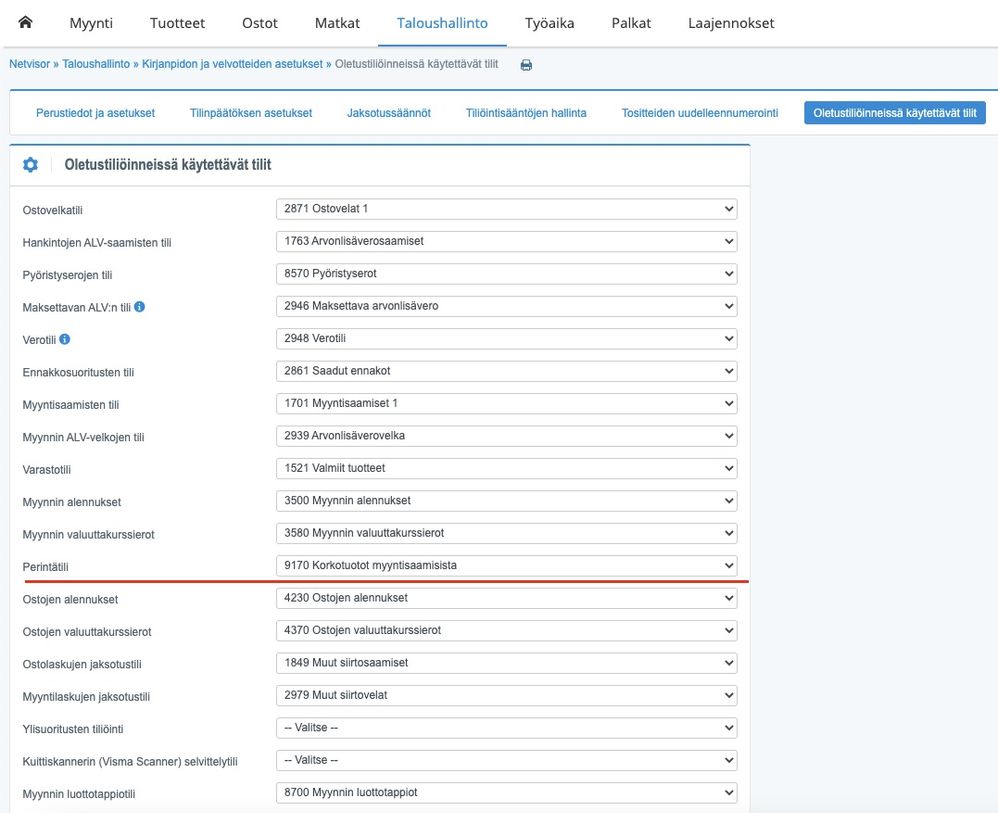
Task: Go to the Palkat menu
Action: 631,23
